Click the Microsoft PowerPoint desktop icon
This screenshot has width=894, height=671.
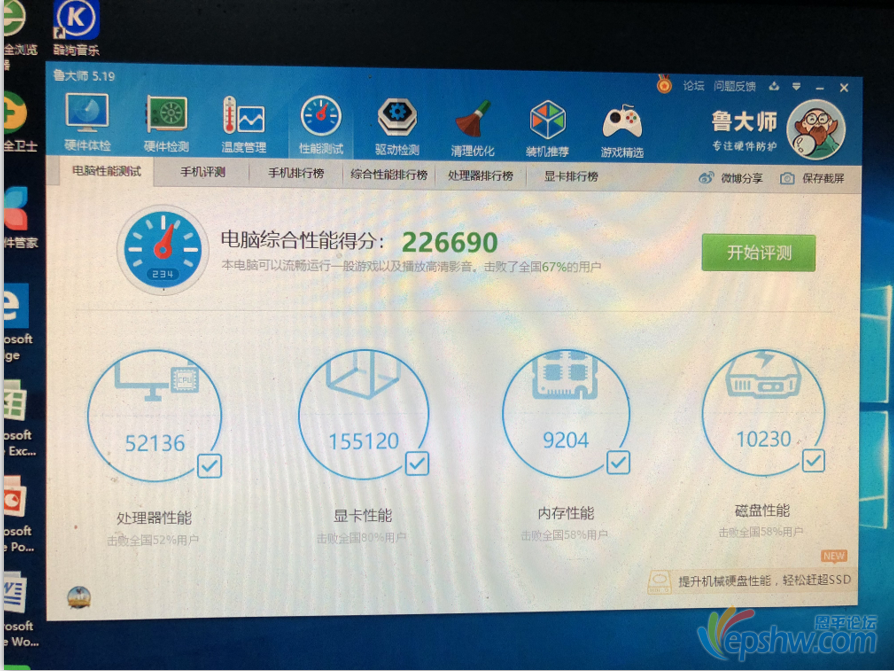coord(18,515)
